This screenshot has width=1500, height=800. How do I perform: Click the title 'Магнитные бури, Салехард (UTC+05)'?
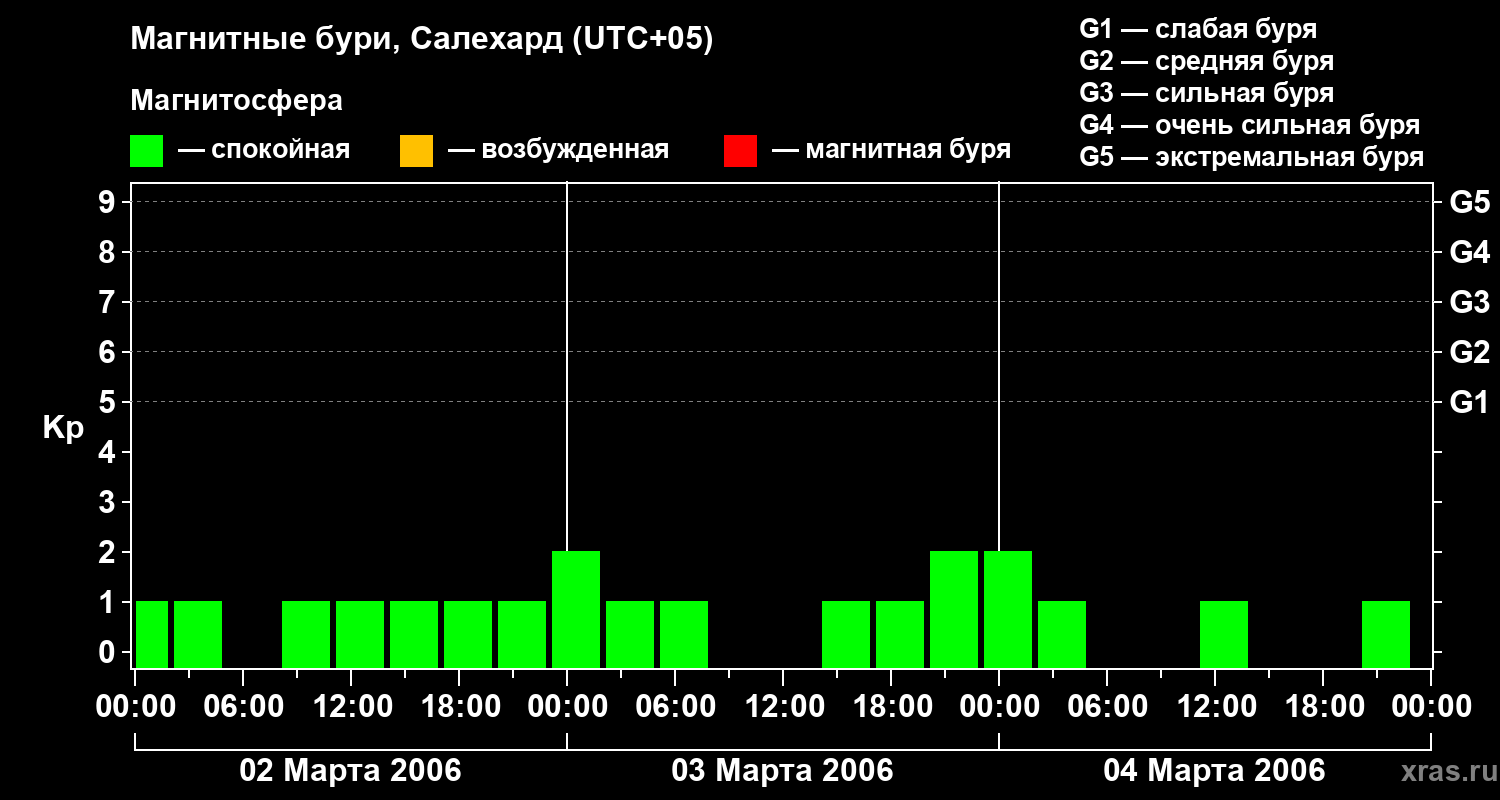(422, 40)
